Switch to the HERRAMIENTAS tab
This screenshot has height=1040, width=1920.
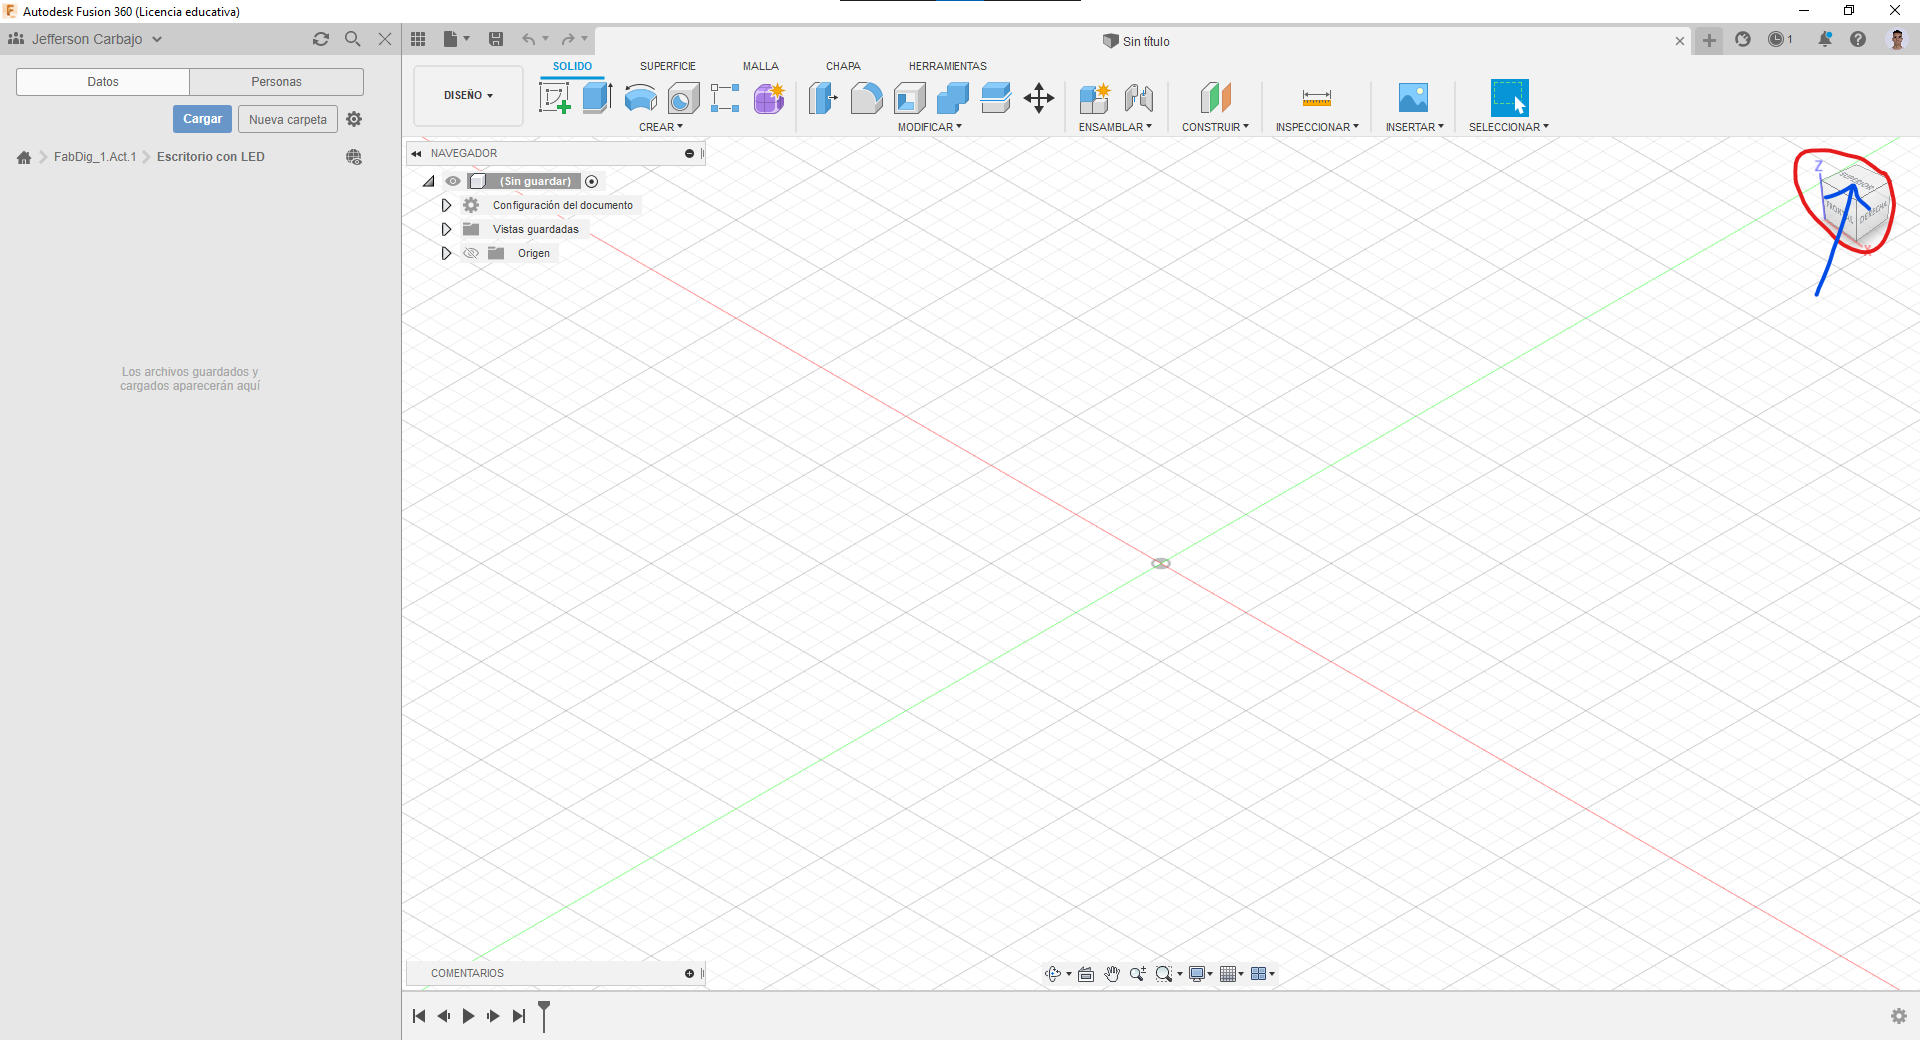click(948, 66)
